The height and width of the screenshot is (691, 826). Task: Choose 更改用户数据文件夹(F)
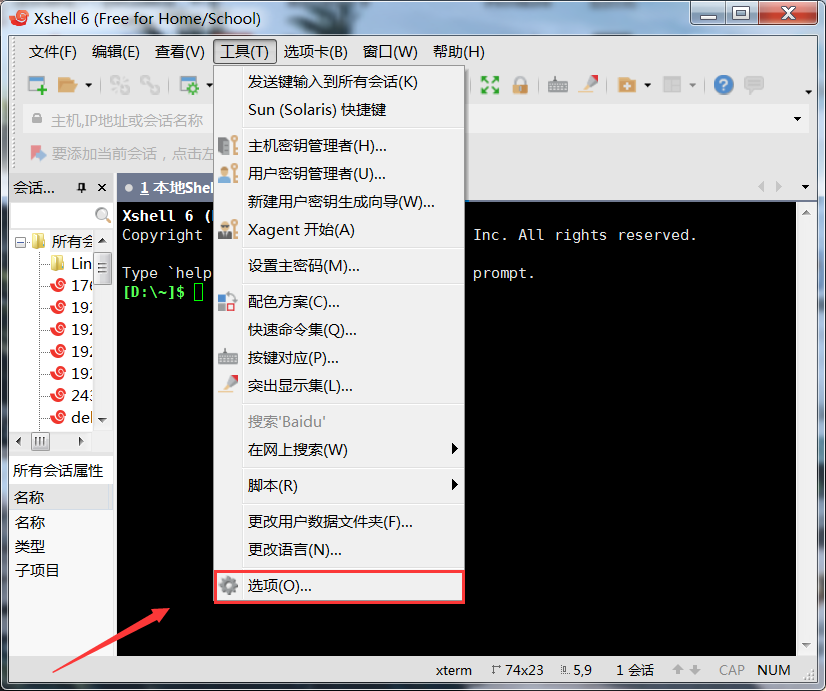339,522
